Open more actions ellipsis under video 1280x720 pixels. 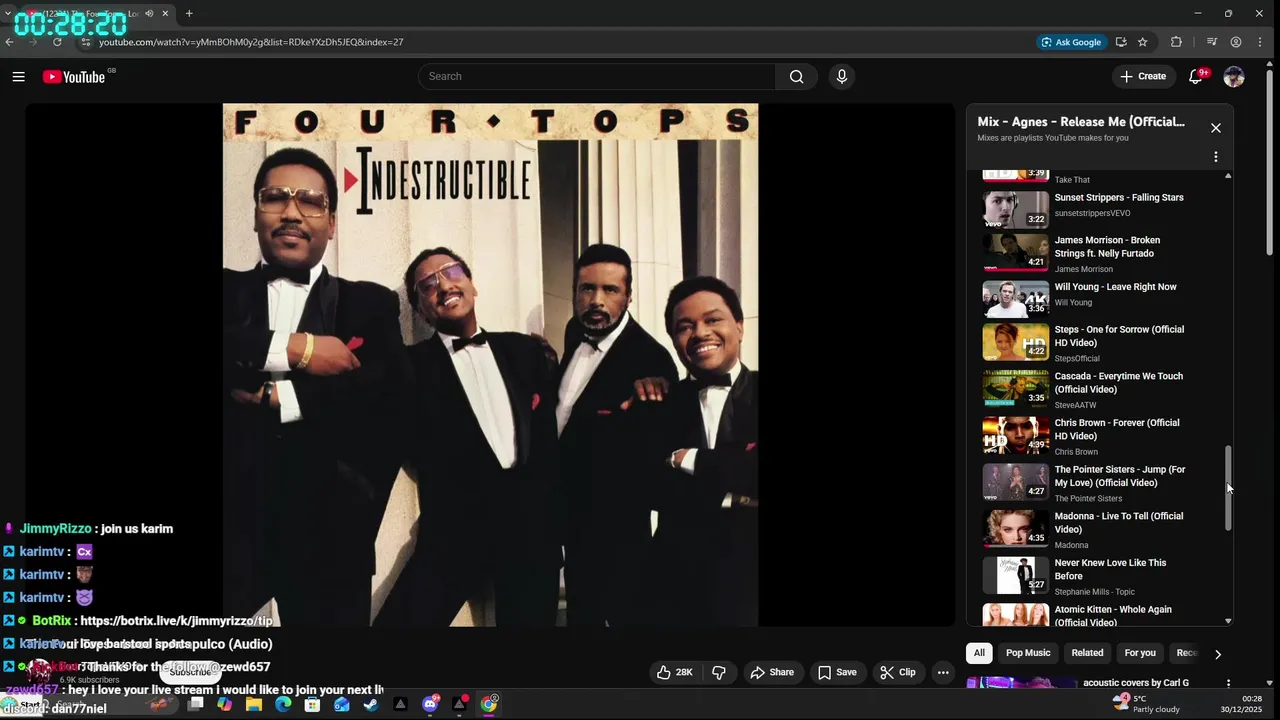[x=942, y=672]
